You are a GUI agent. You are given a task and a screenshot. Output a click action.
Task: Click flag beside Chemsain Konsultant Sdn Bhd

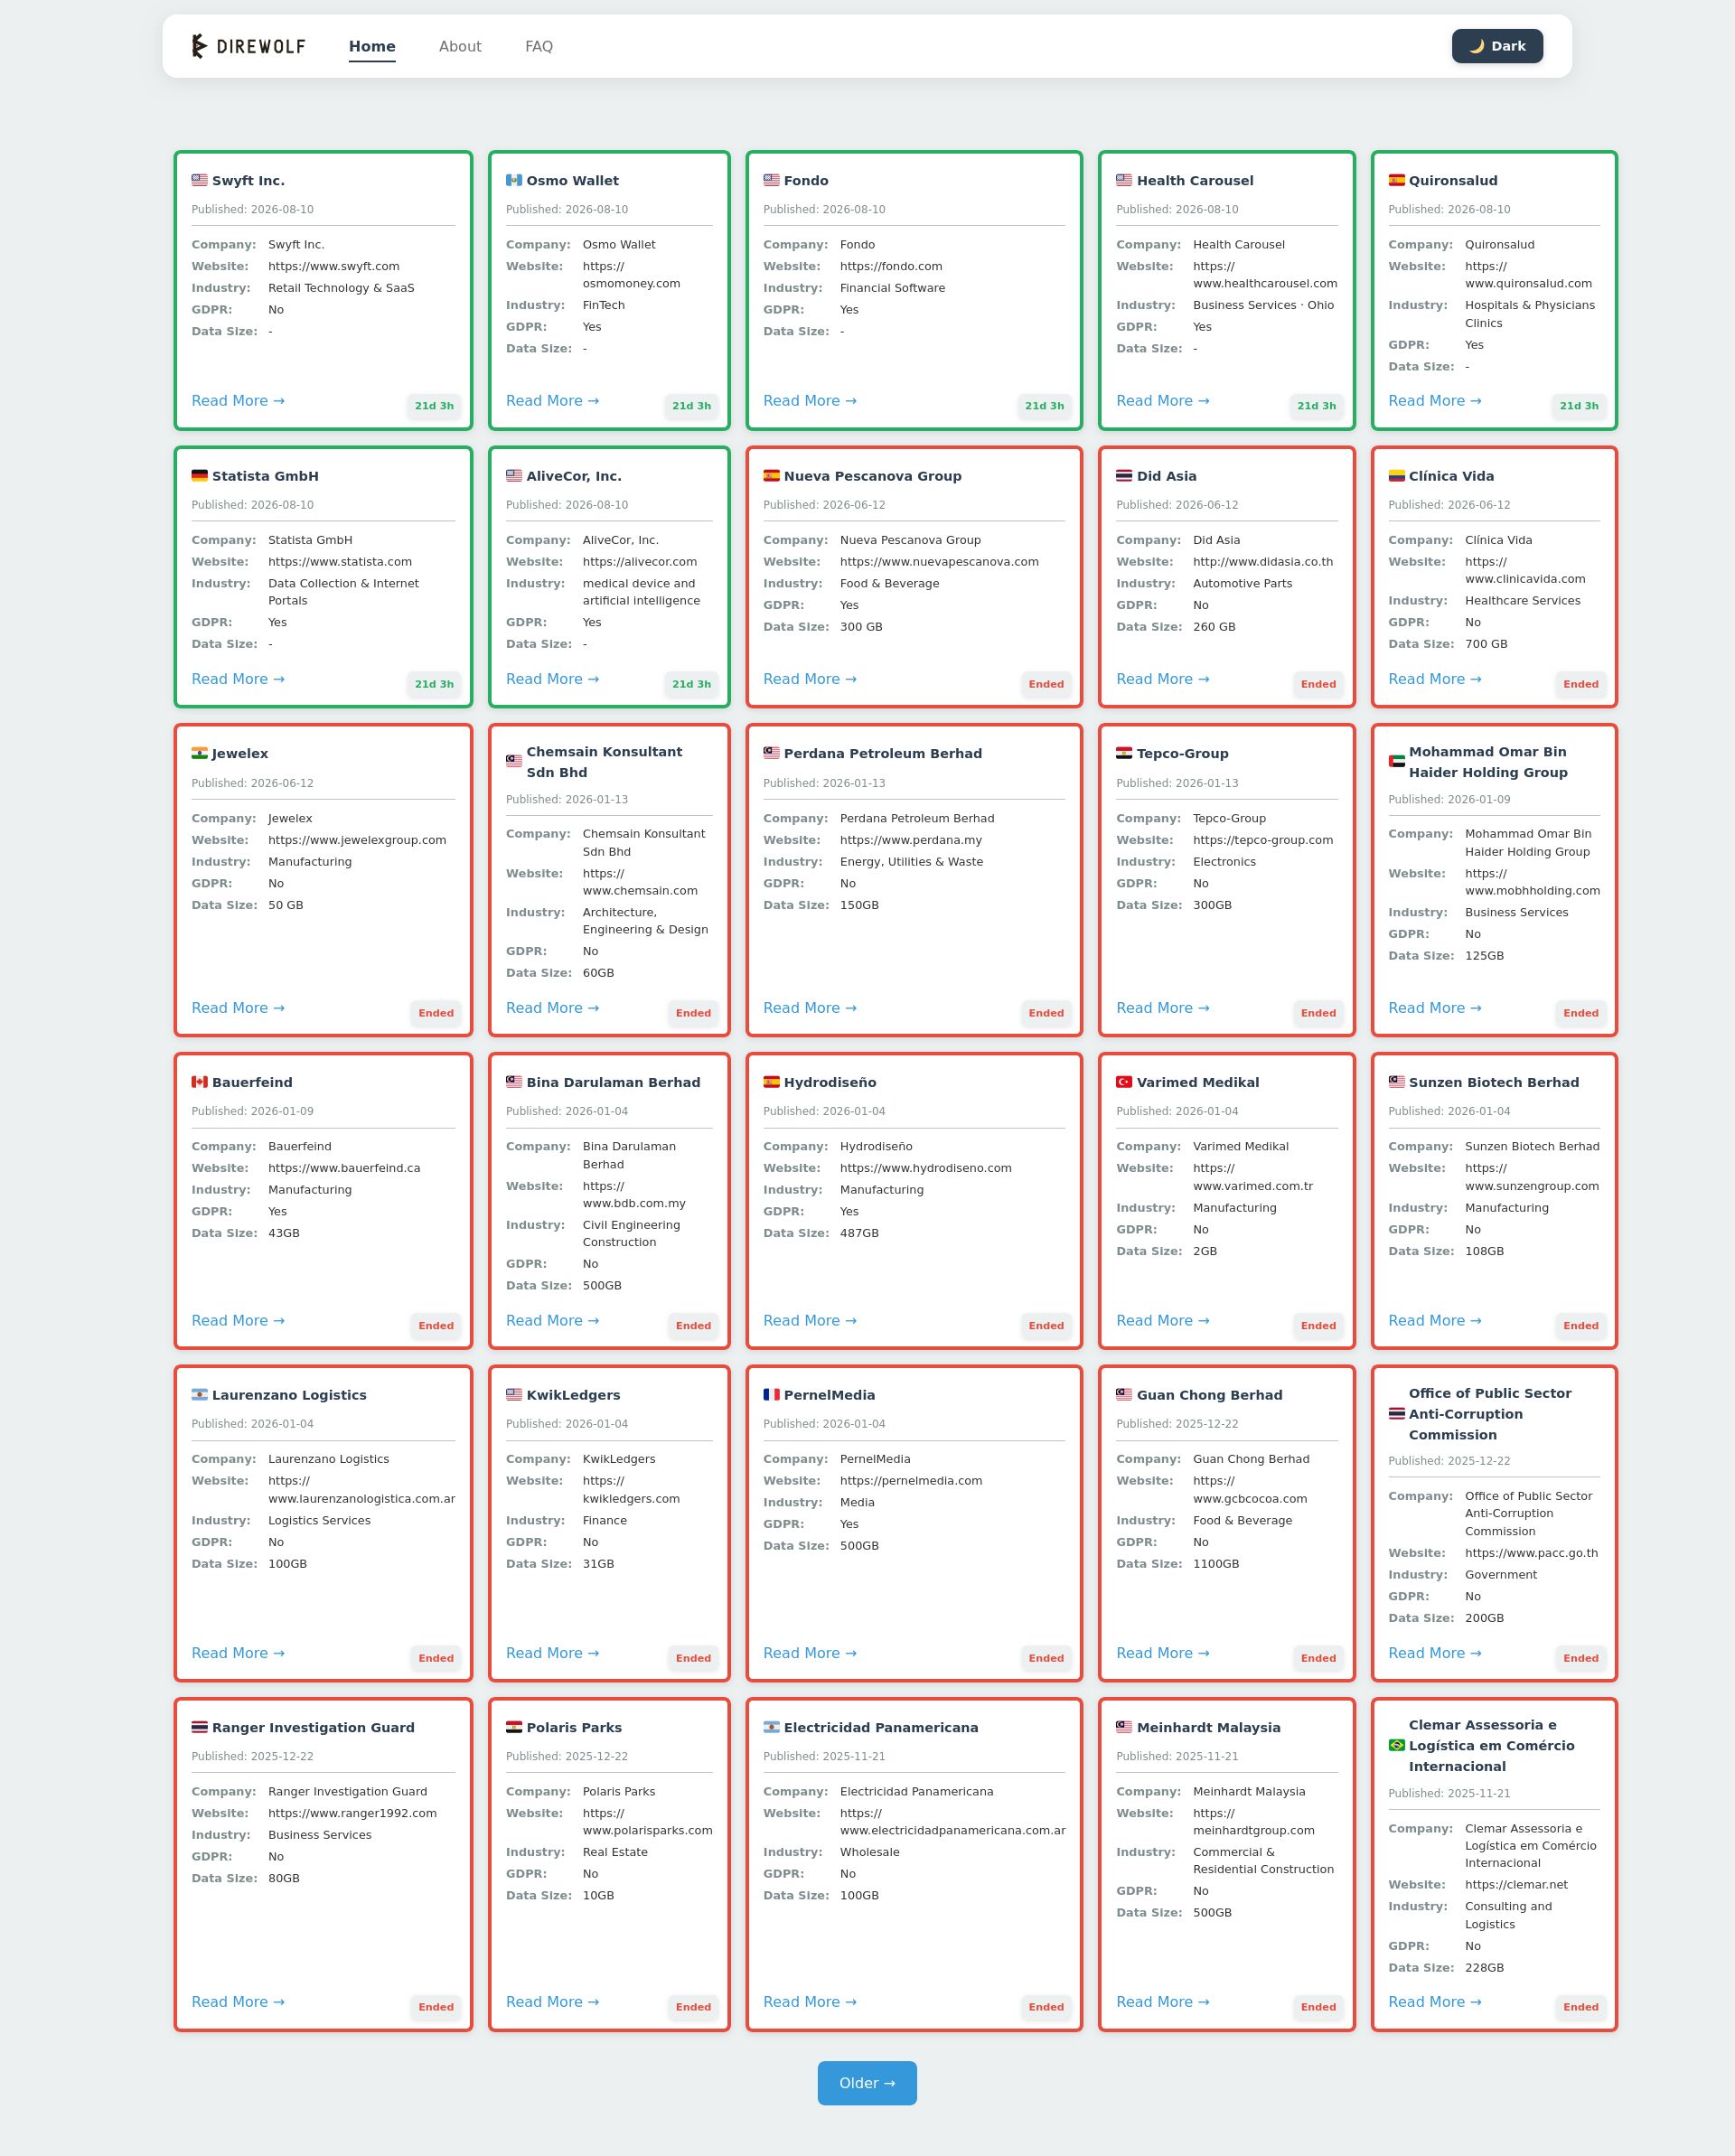(x=514, y=761)
